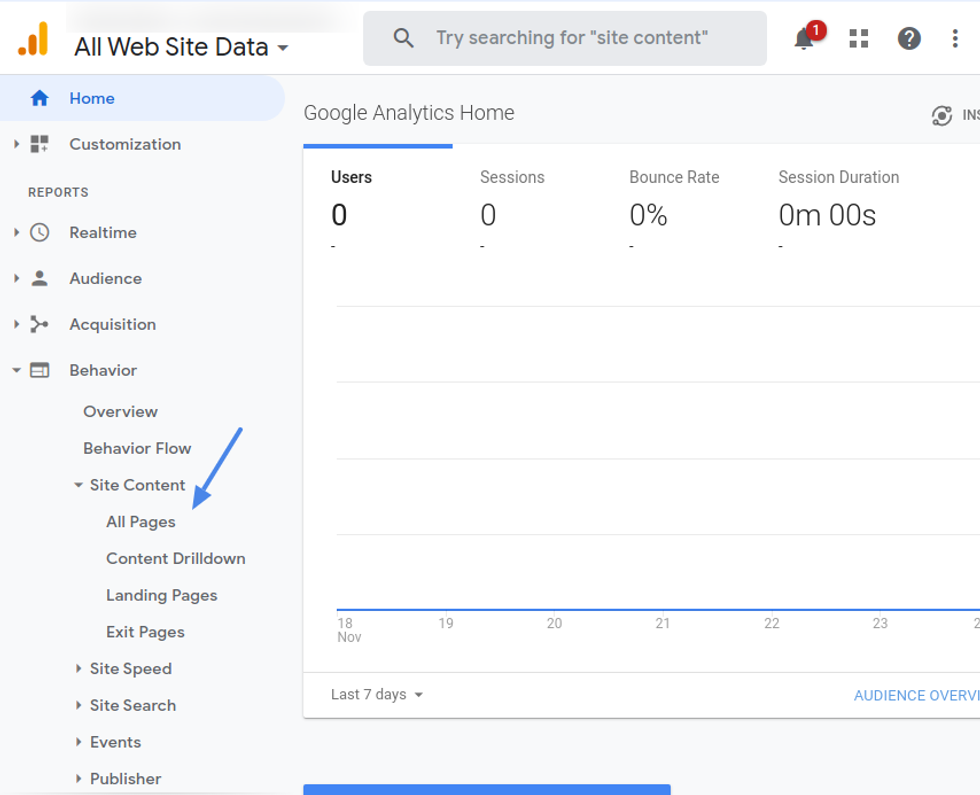The height and width of the screenshot is (795, 980).
Task: Open the Landing Pages report
Action: (x=162, y=596)
